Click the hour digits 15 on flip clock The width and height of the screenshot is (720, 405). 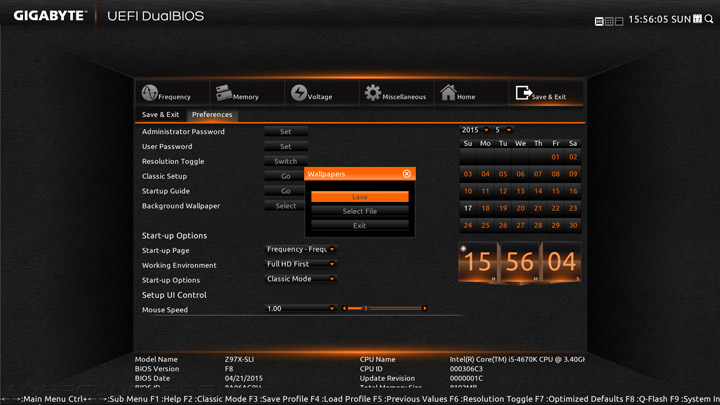pyautogui.click(x=478, y=262)
